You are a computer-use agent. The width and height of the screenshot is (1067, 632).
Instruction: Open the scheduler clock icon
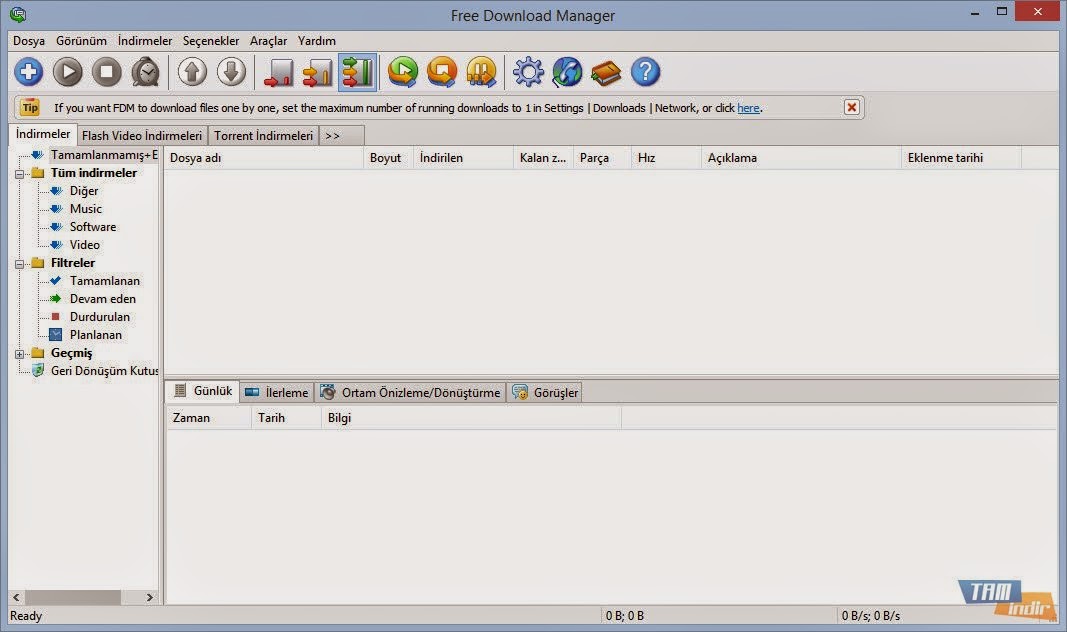pyautogui.click(x=146, y=72)
